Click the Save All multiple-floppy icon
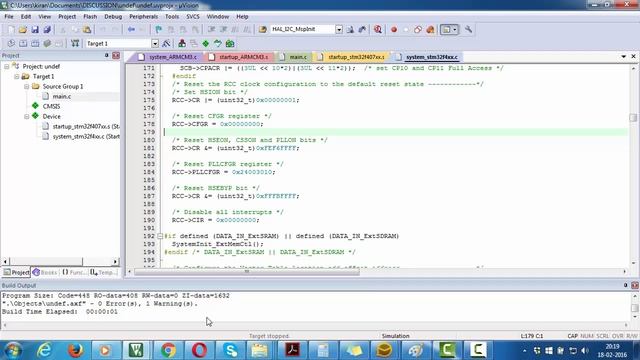Viewport: 640px width, 360px height. click(47, 29)
